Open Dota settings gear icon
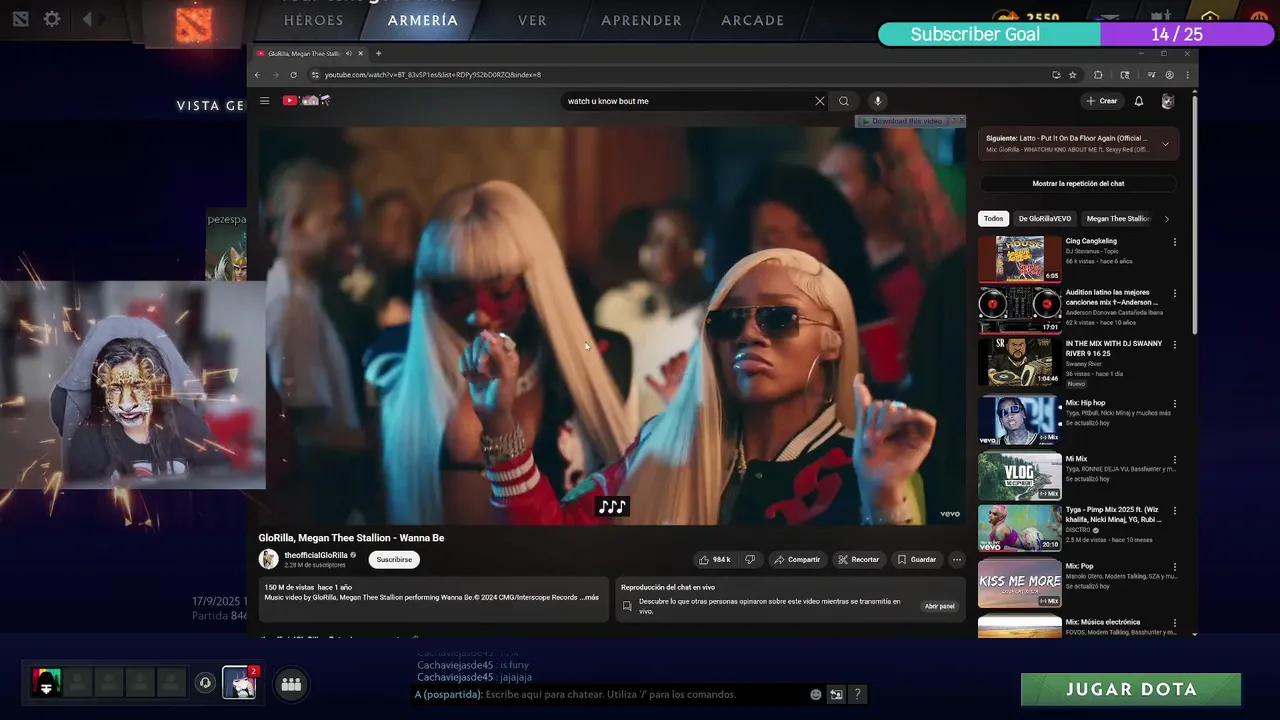The width and height of the screenshot is (1280, 720). (x=52, y=19)
